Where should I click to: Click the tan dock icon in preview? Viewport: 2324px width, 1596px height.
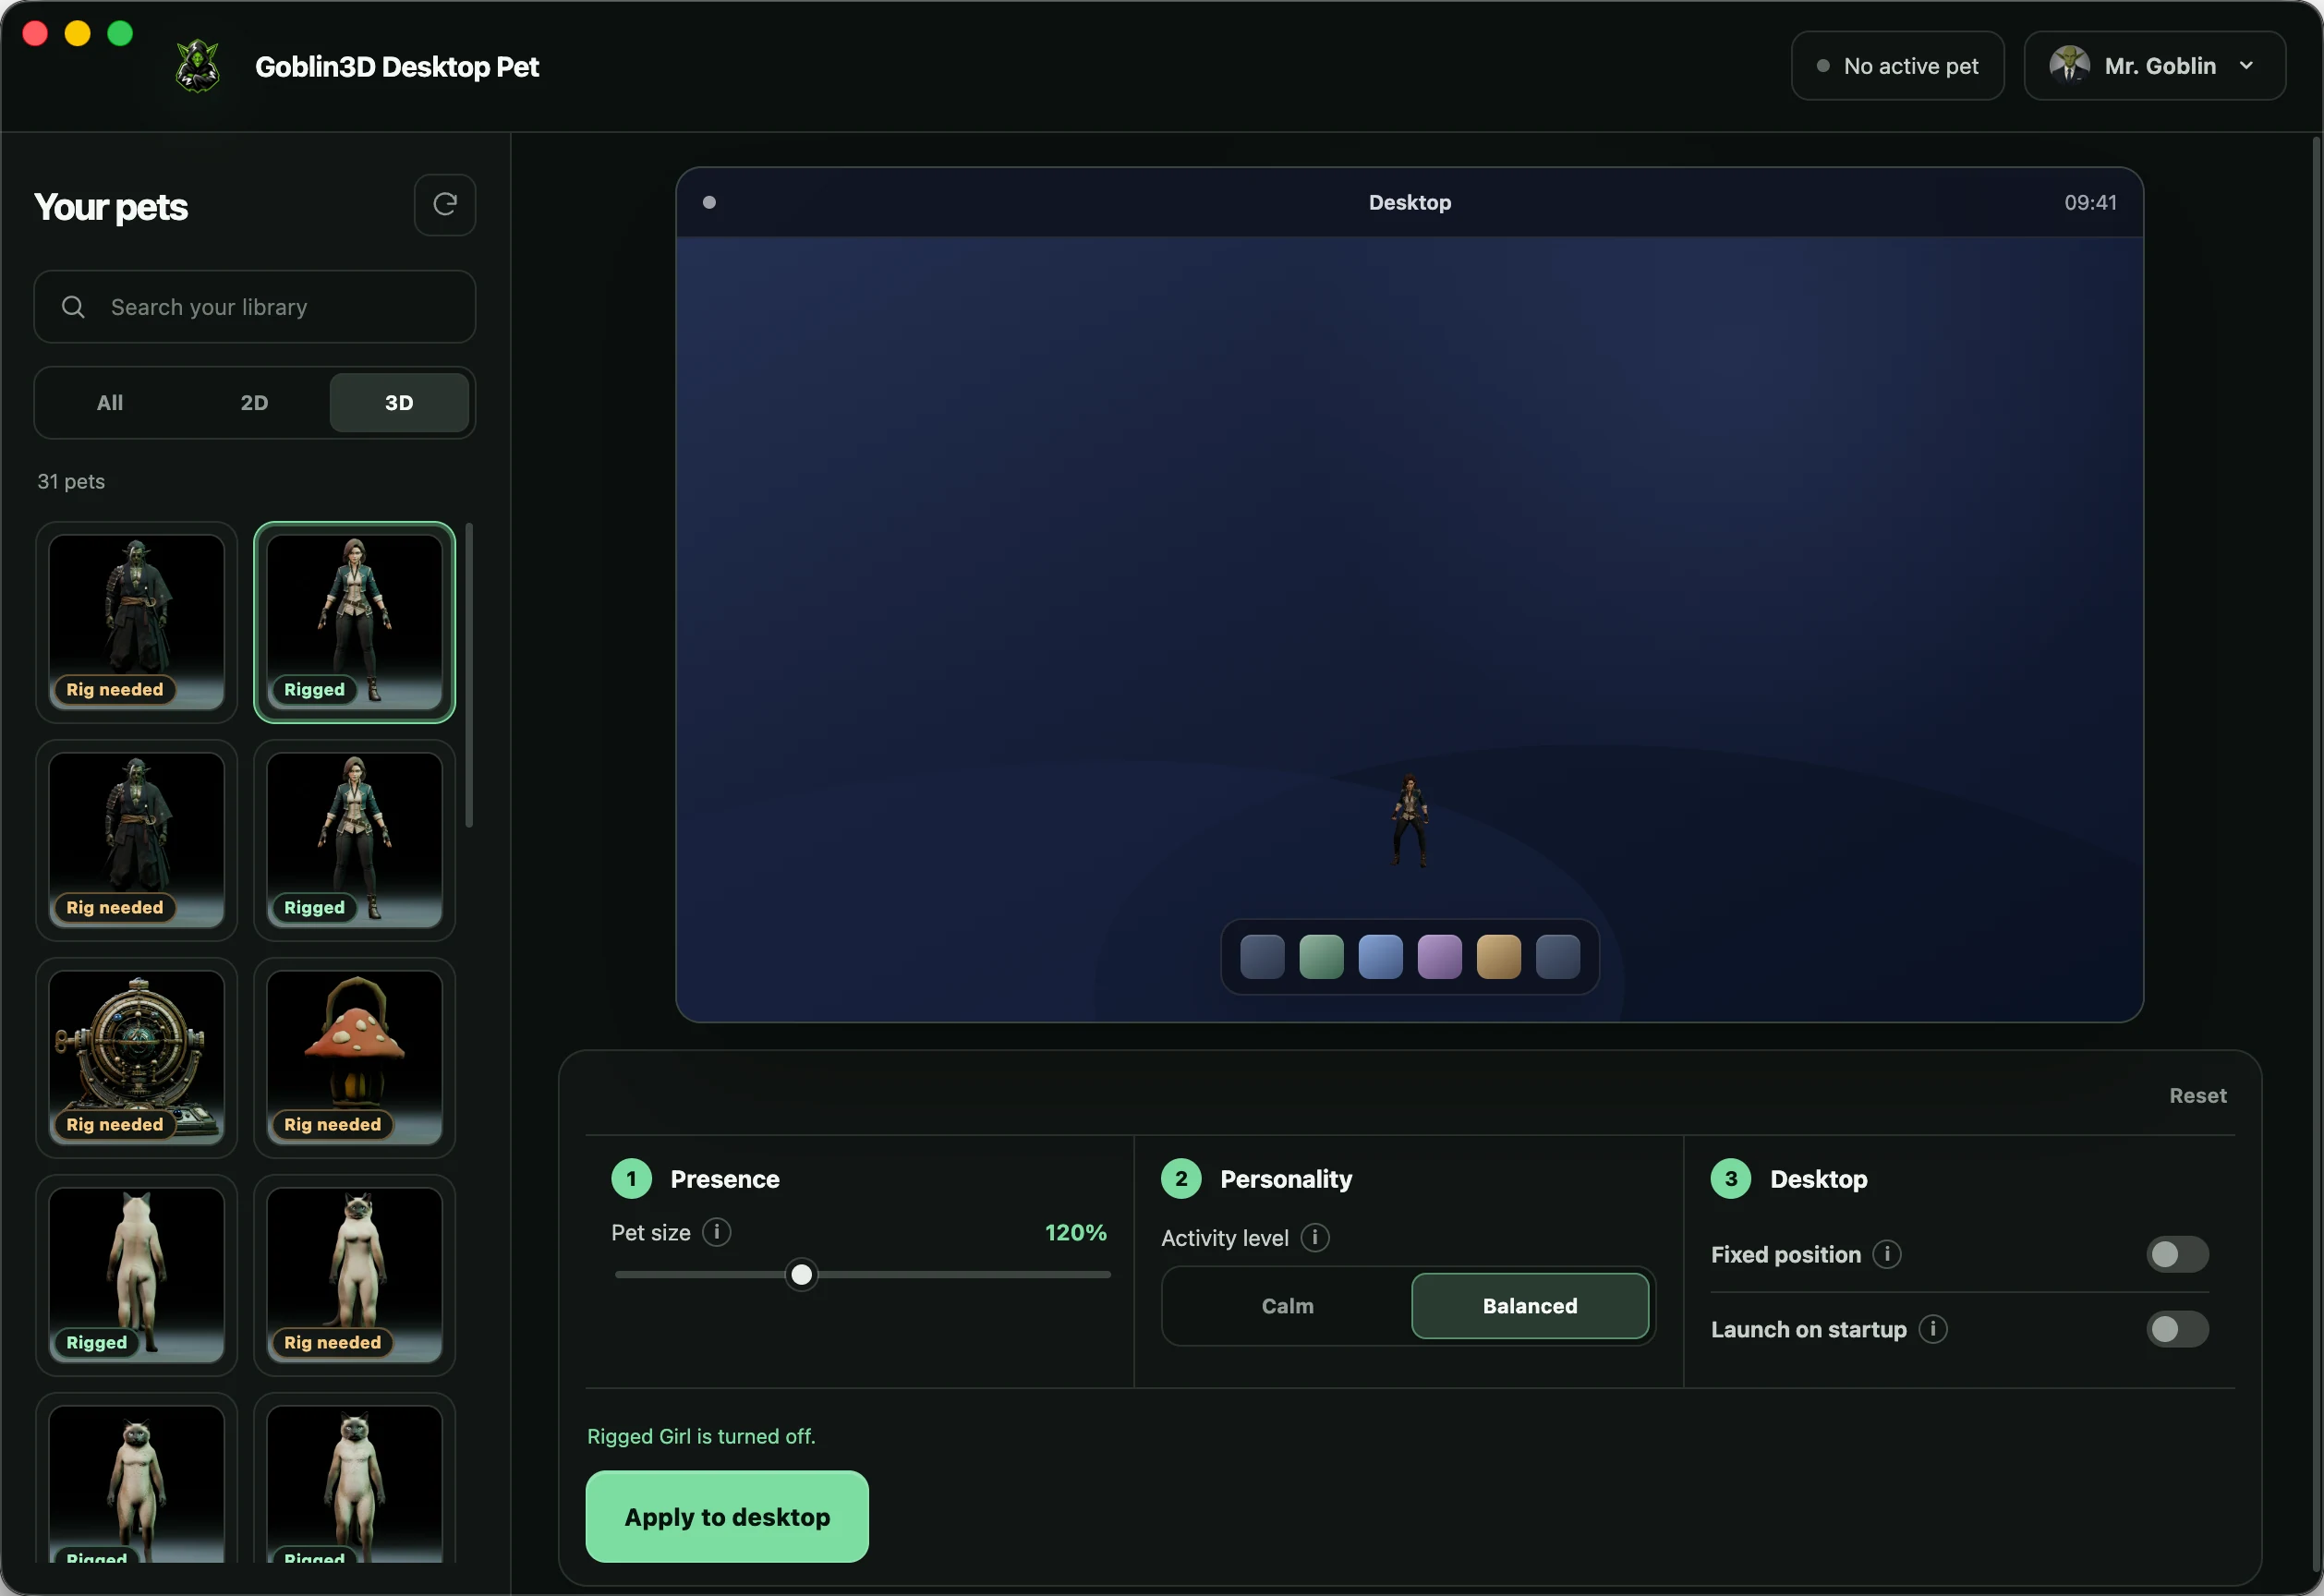[1498, 957]
